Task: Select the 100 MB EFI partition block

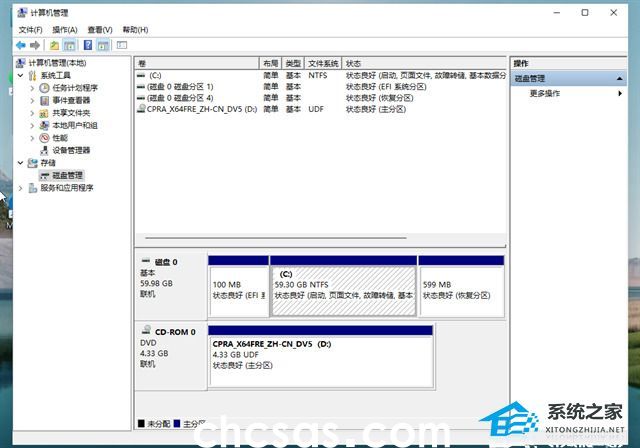Action: [x=239, y=286]
